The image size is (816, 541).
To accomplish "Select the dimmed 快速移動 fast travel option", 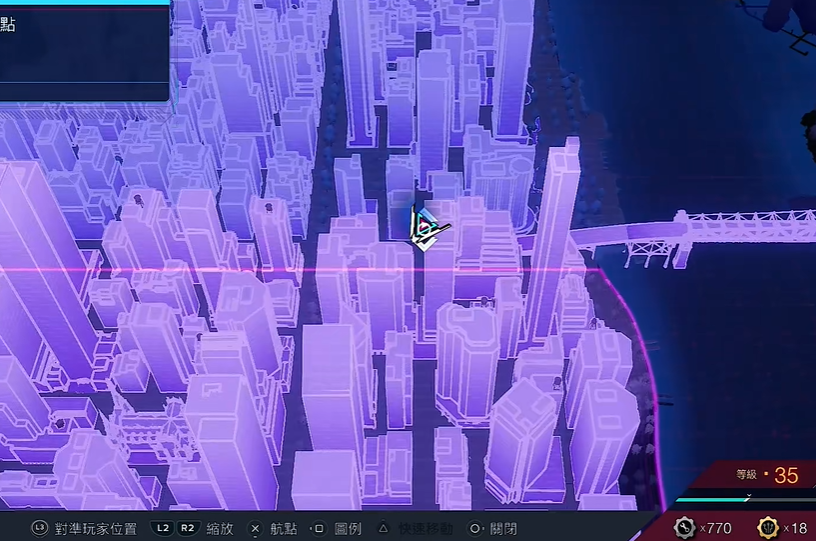I will click(425, 529).
